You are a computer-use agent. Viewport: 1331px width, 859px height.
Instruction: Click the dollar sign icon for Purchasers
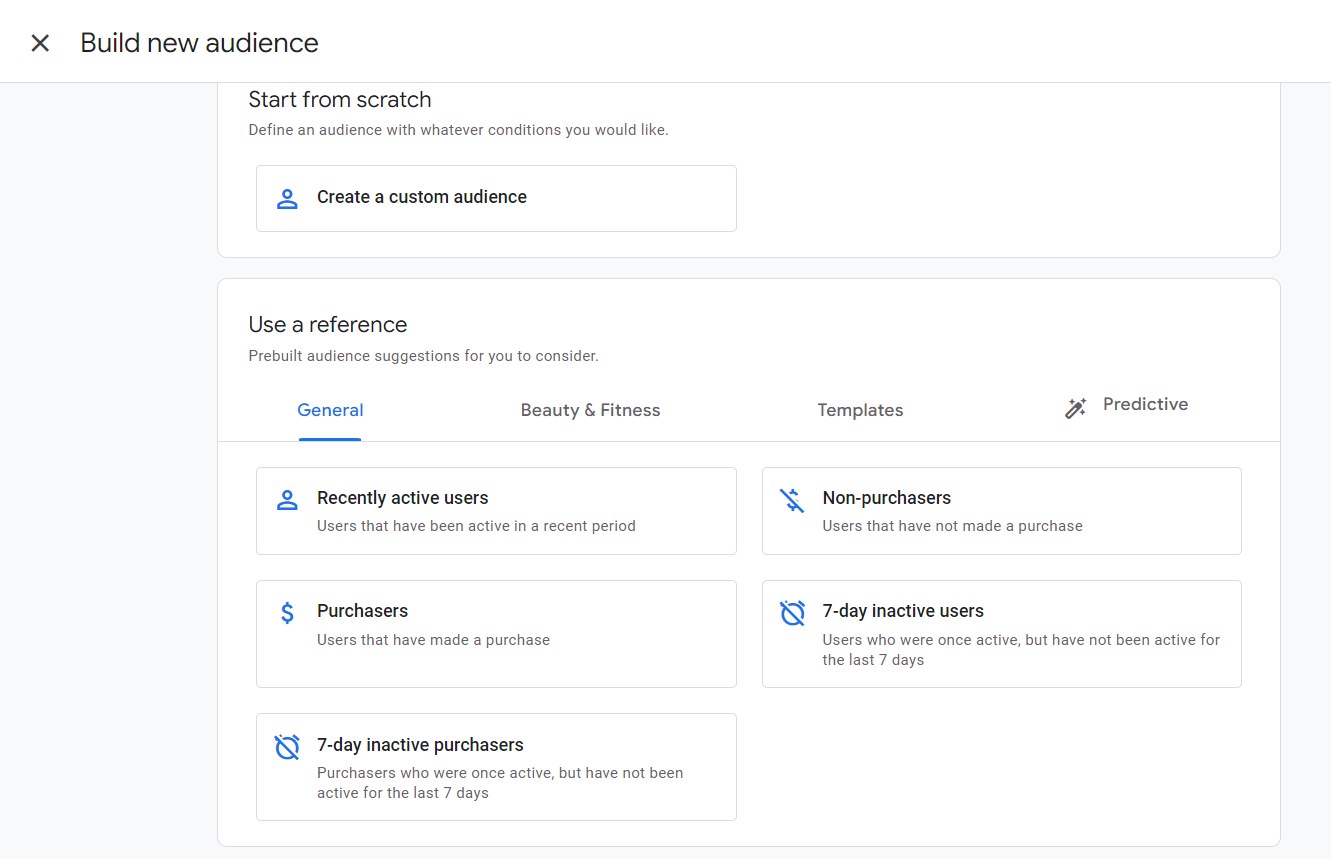point(287,613)
